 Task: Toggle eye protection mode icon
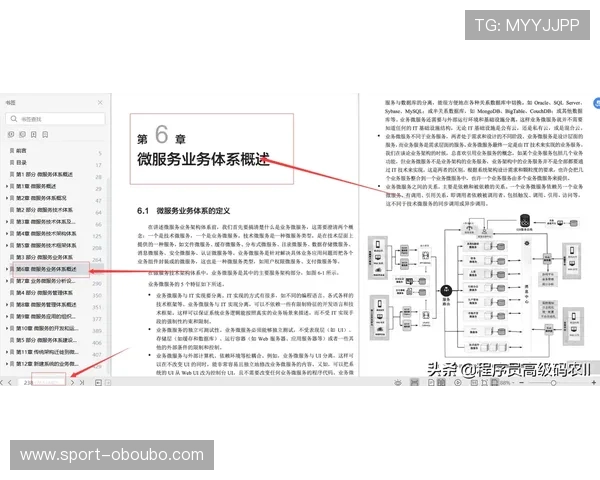tap(398, 382)
